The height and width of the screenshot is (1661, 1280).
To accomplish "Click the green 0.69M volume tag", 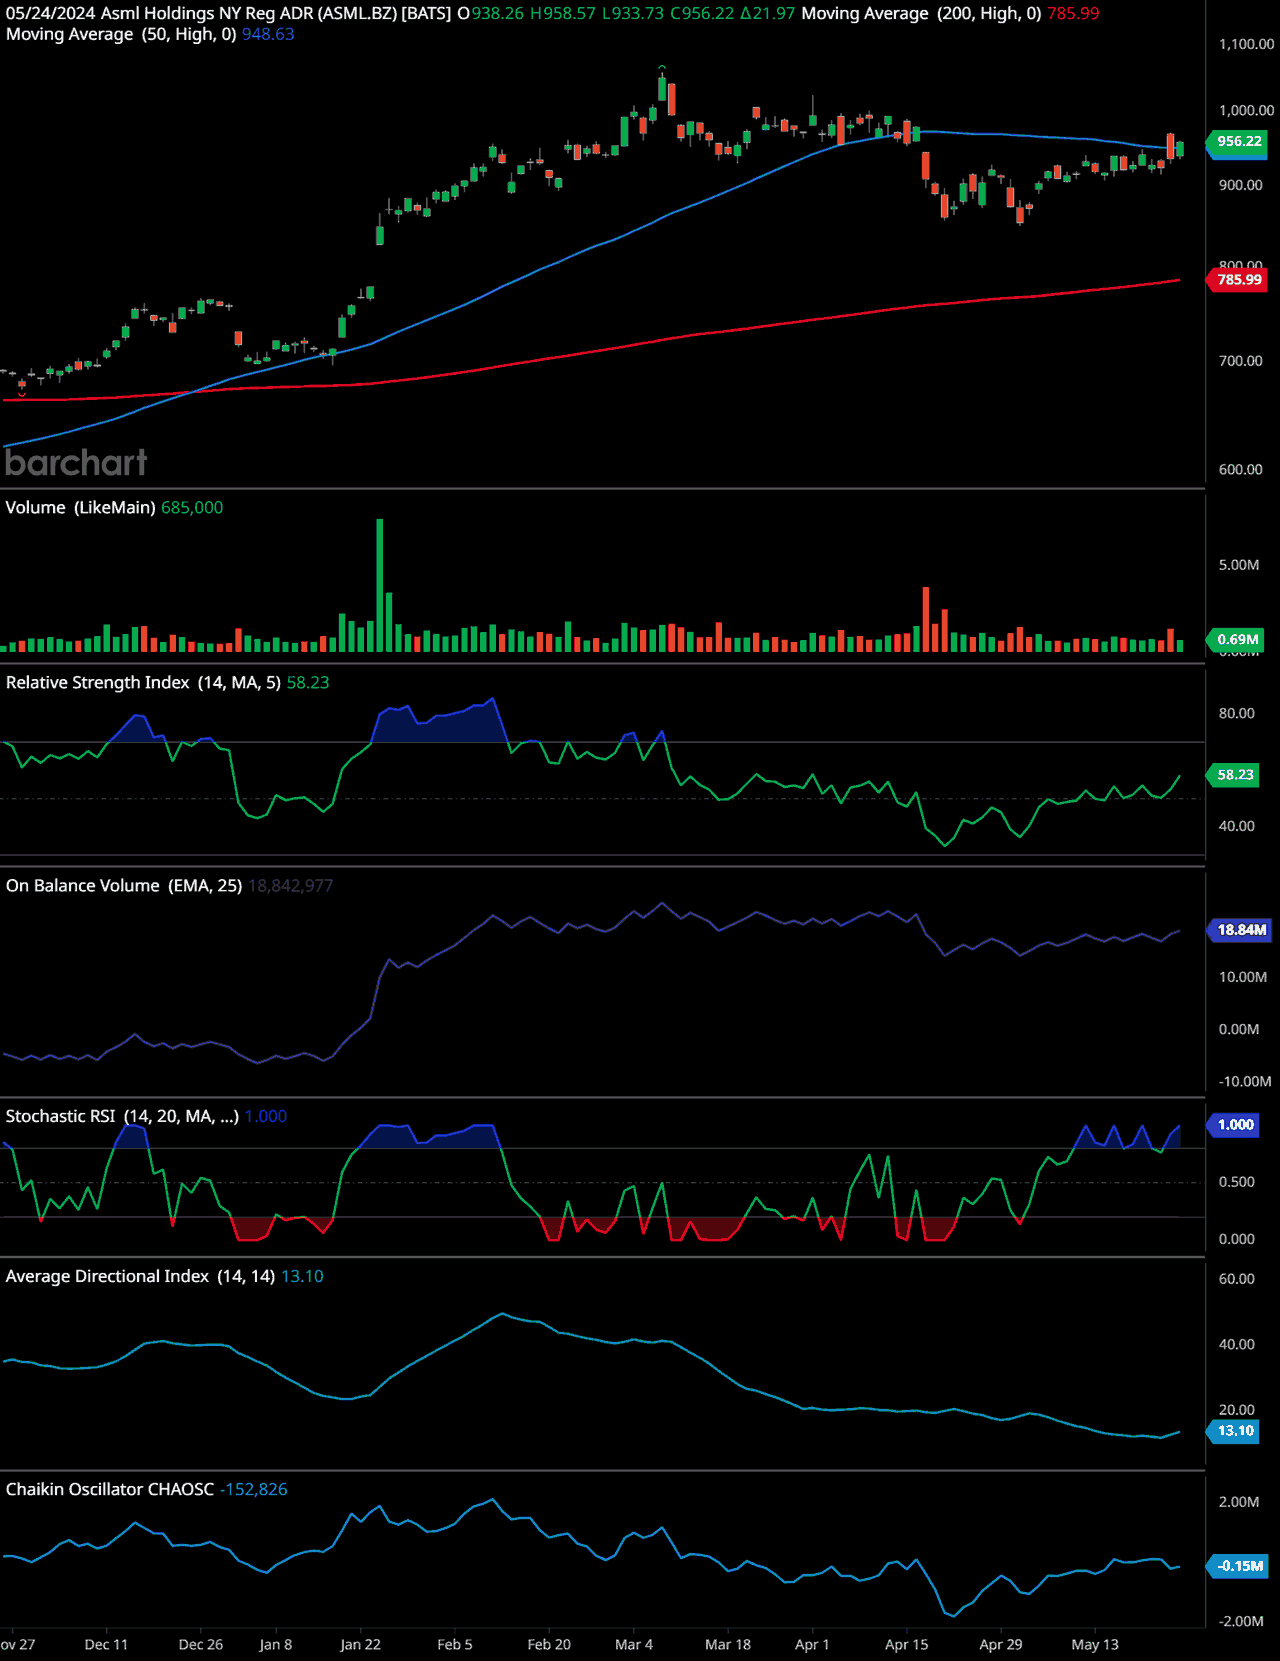I will pyautogui.click(x=1237, y=639).
